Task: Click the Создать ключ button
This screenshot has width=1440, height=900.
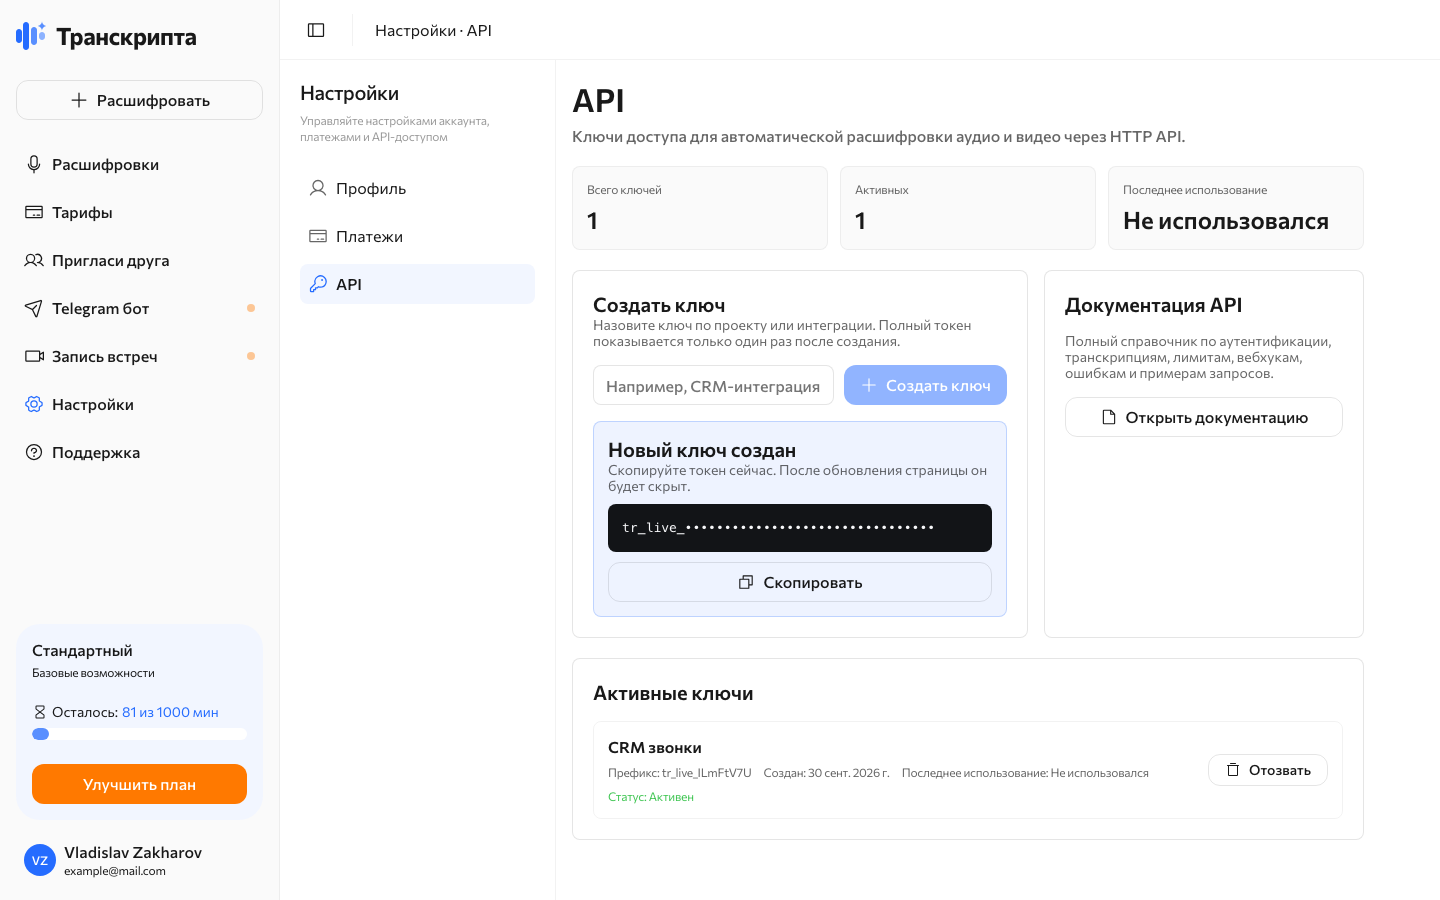Action: pos(925,385)
